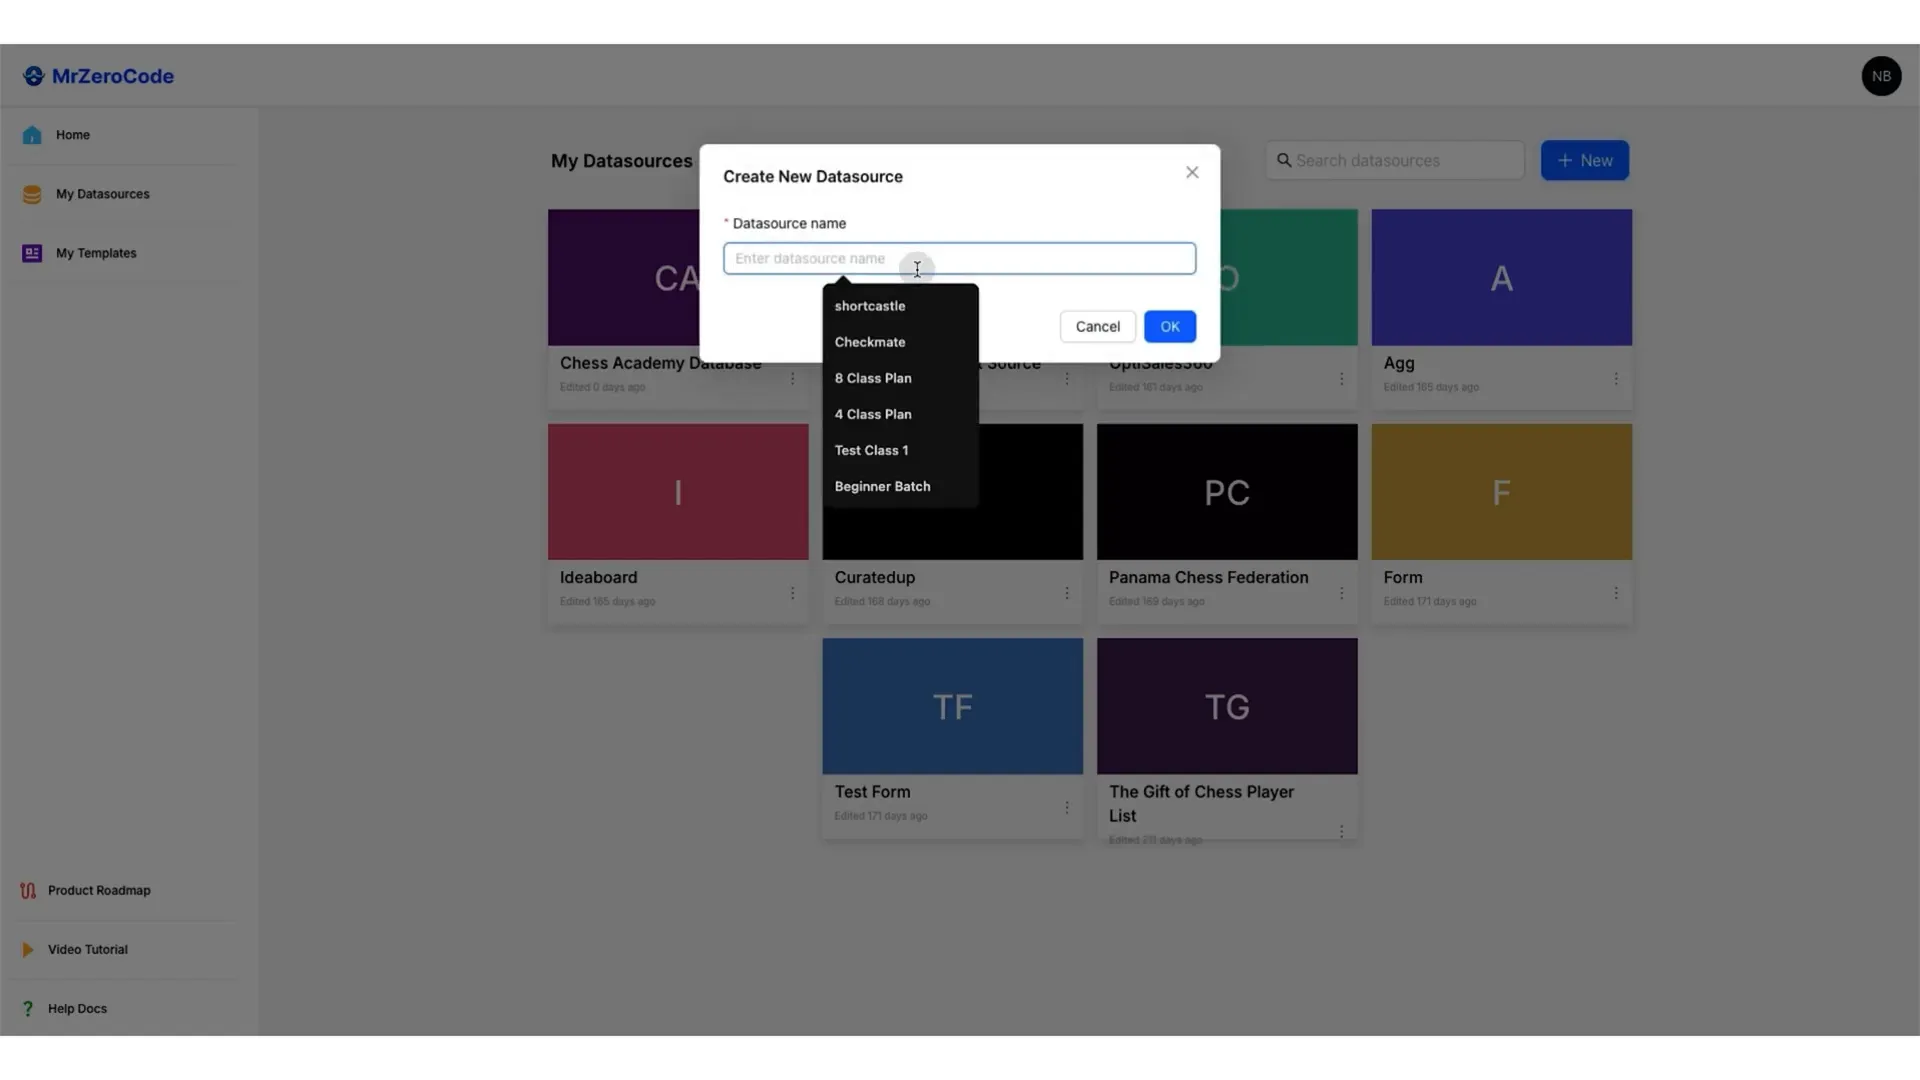Click the Video Tutorial play icon
Viewport: 1920px width, 1080px height.
(x=28, y=949)
